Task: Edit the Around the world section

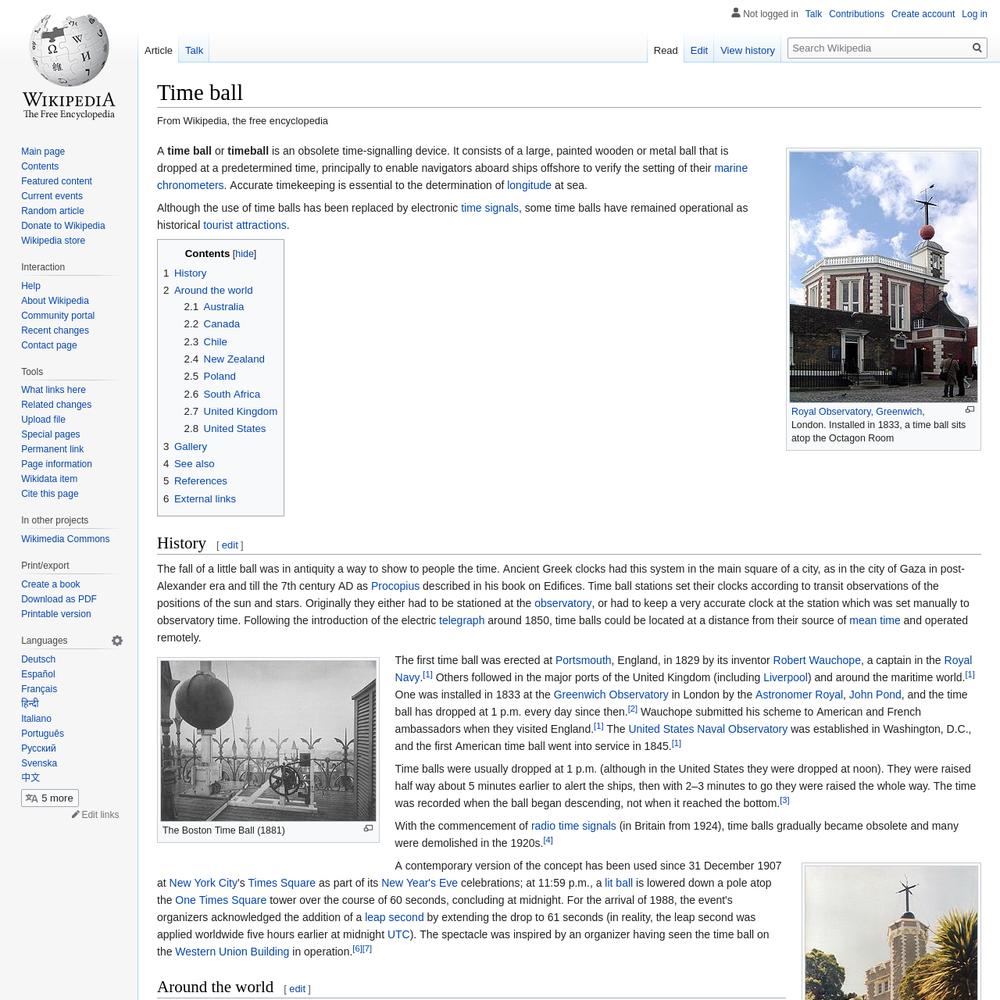Action: coord(297,989)
